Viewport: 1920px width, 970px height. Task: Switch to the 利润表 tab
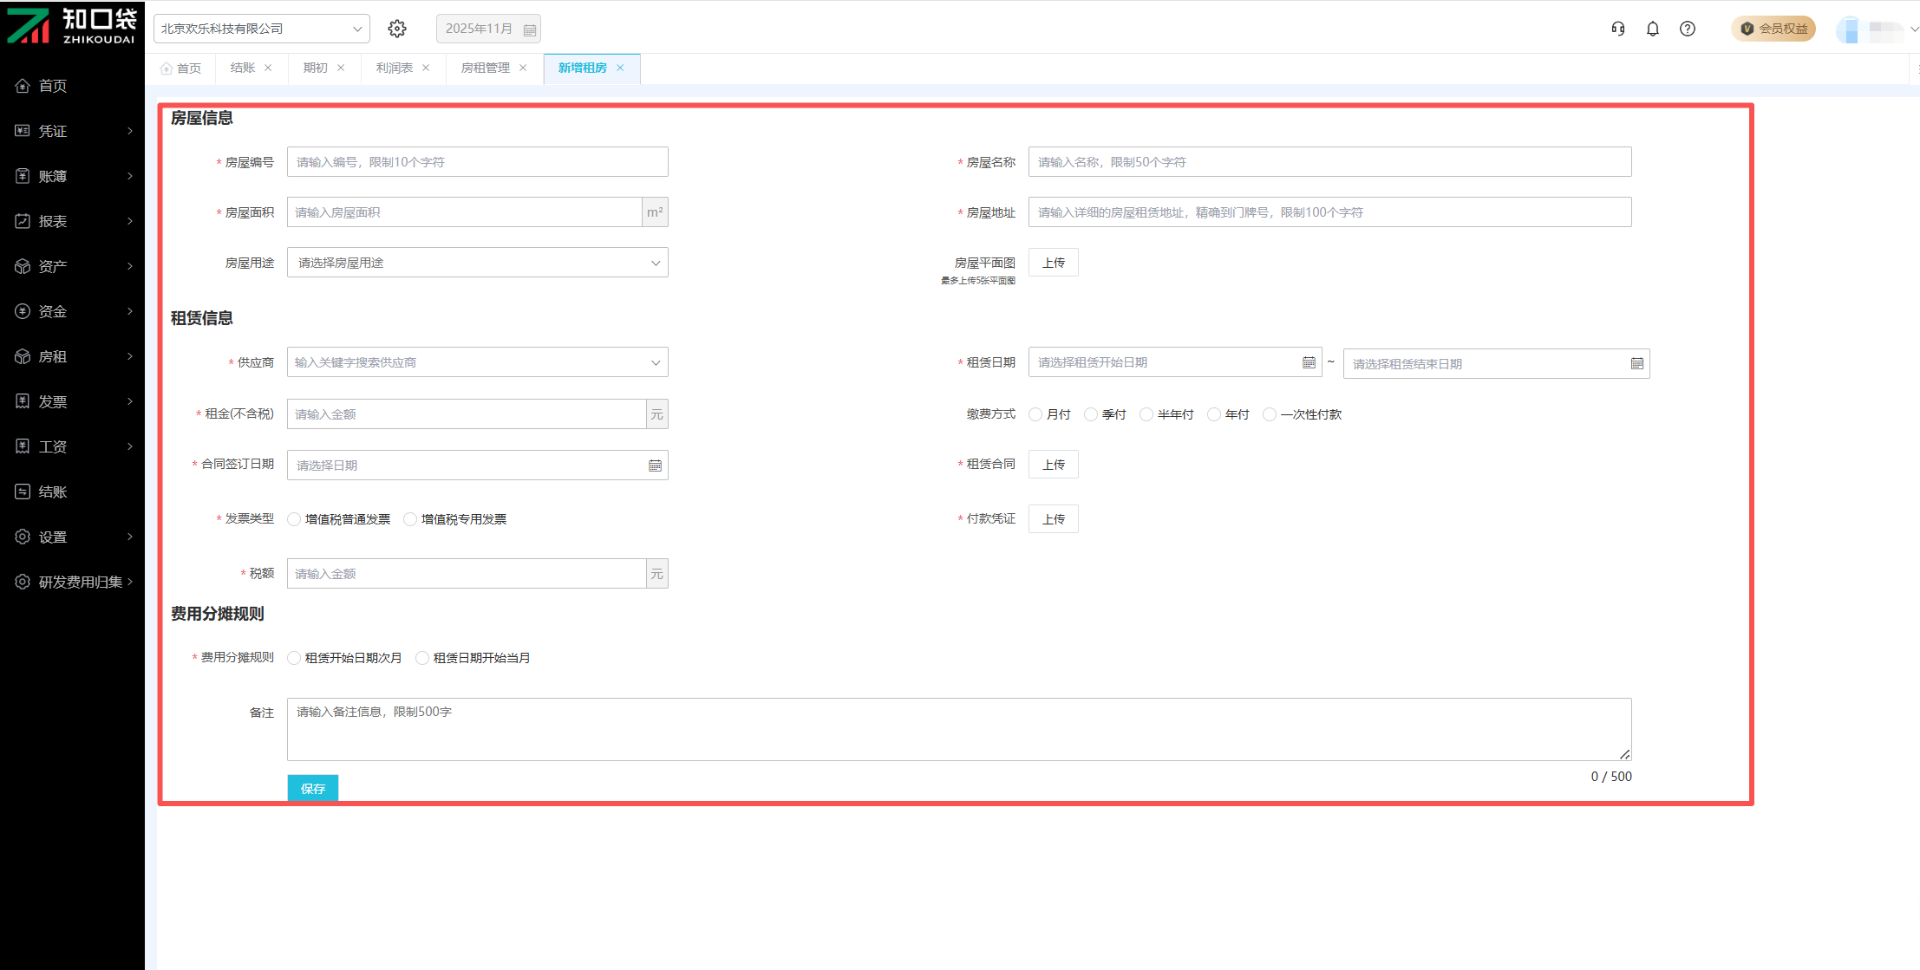tap(394, 68)
